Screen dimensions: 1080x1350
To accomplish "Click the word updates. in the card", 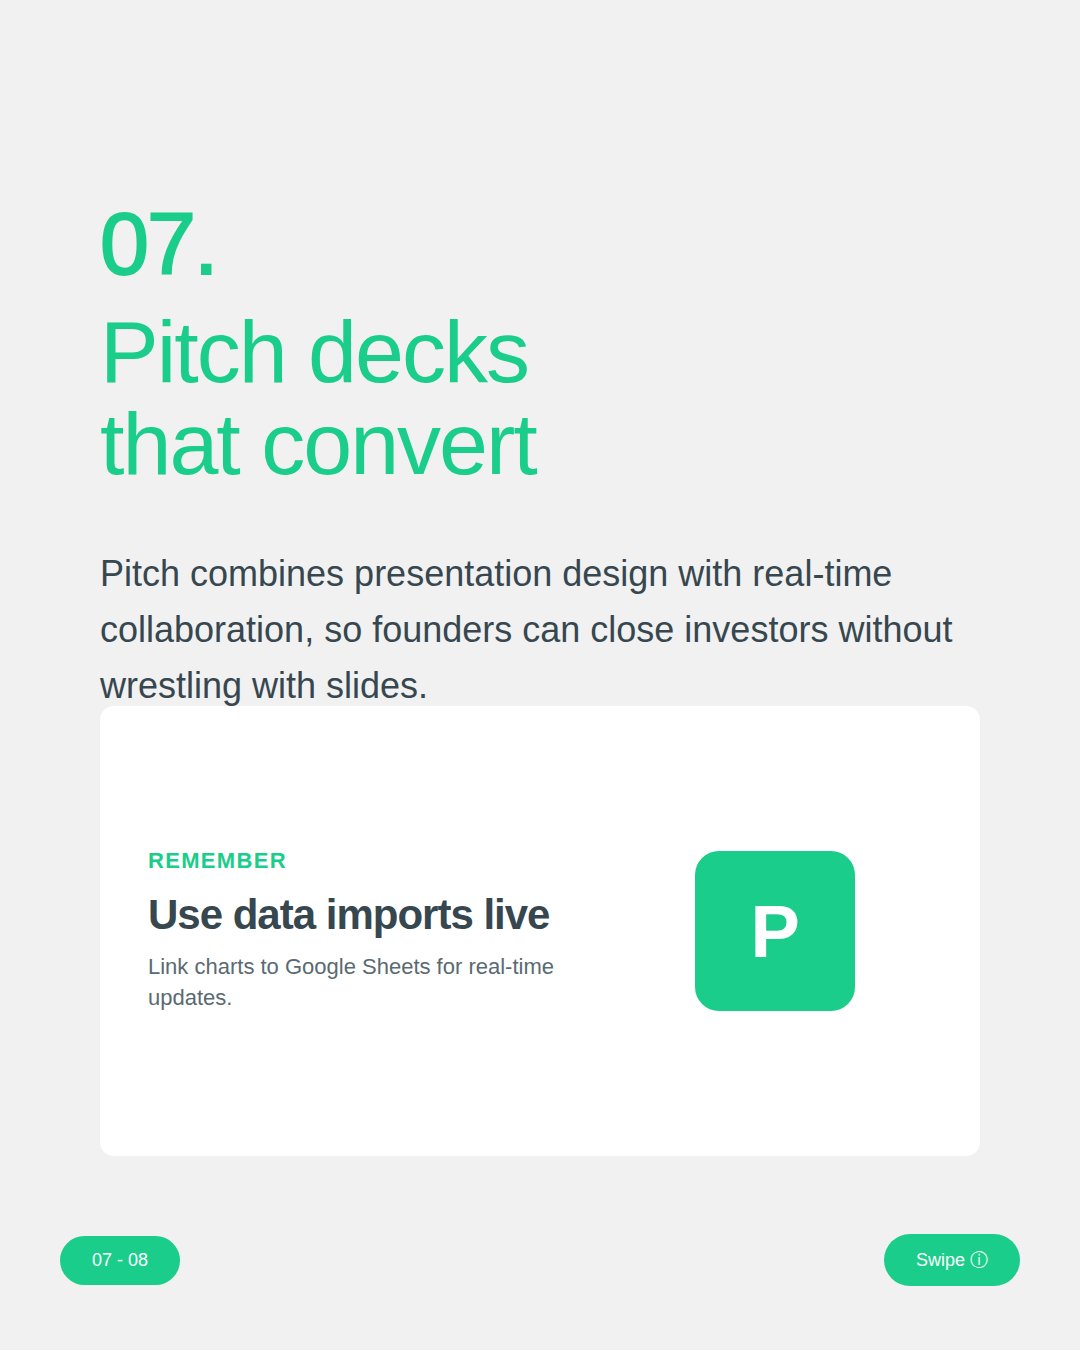I will (x=190, y=998).
